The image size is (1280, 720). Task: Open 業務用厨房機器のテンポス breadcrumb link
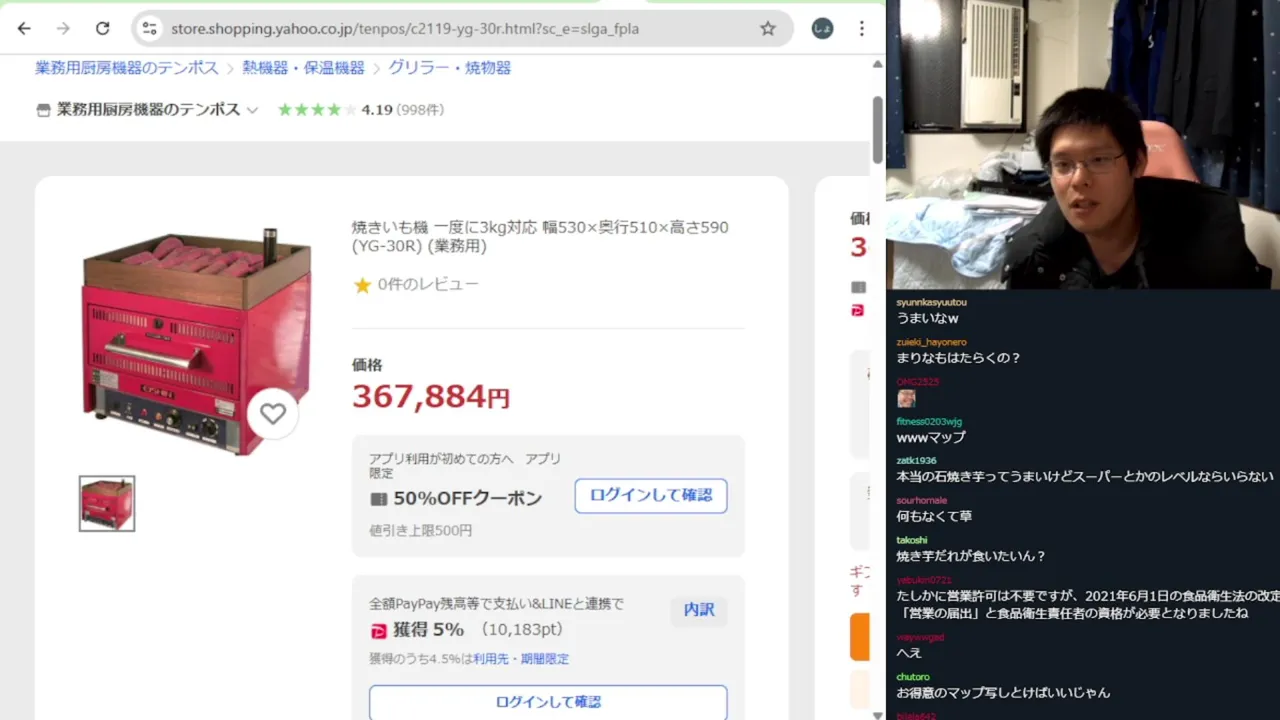[x=126, y=68]
